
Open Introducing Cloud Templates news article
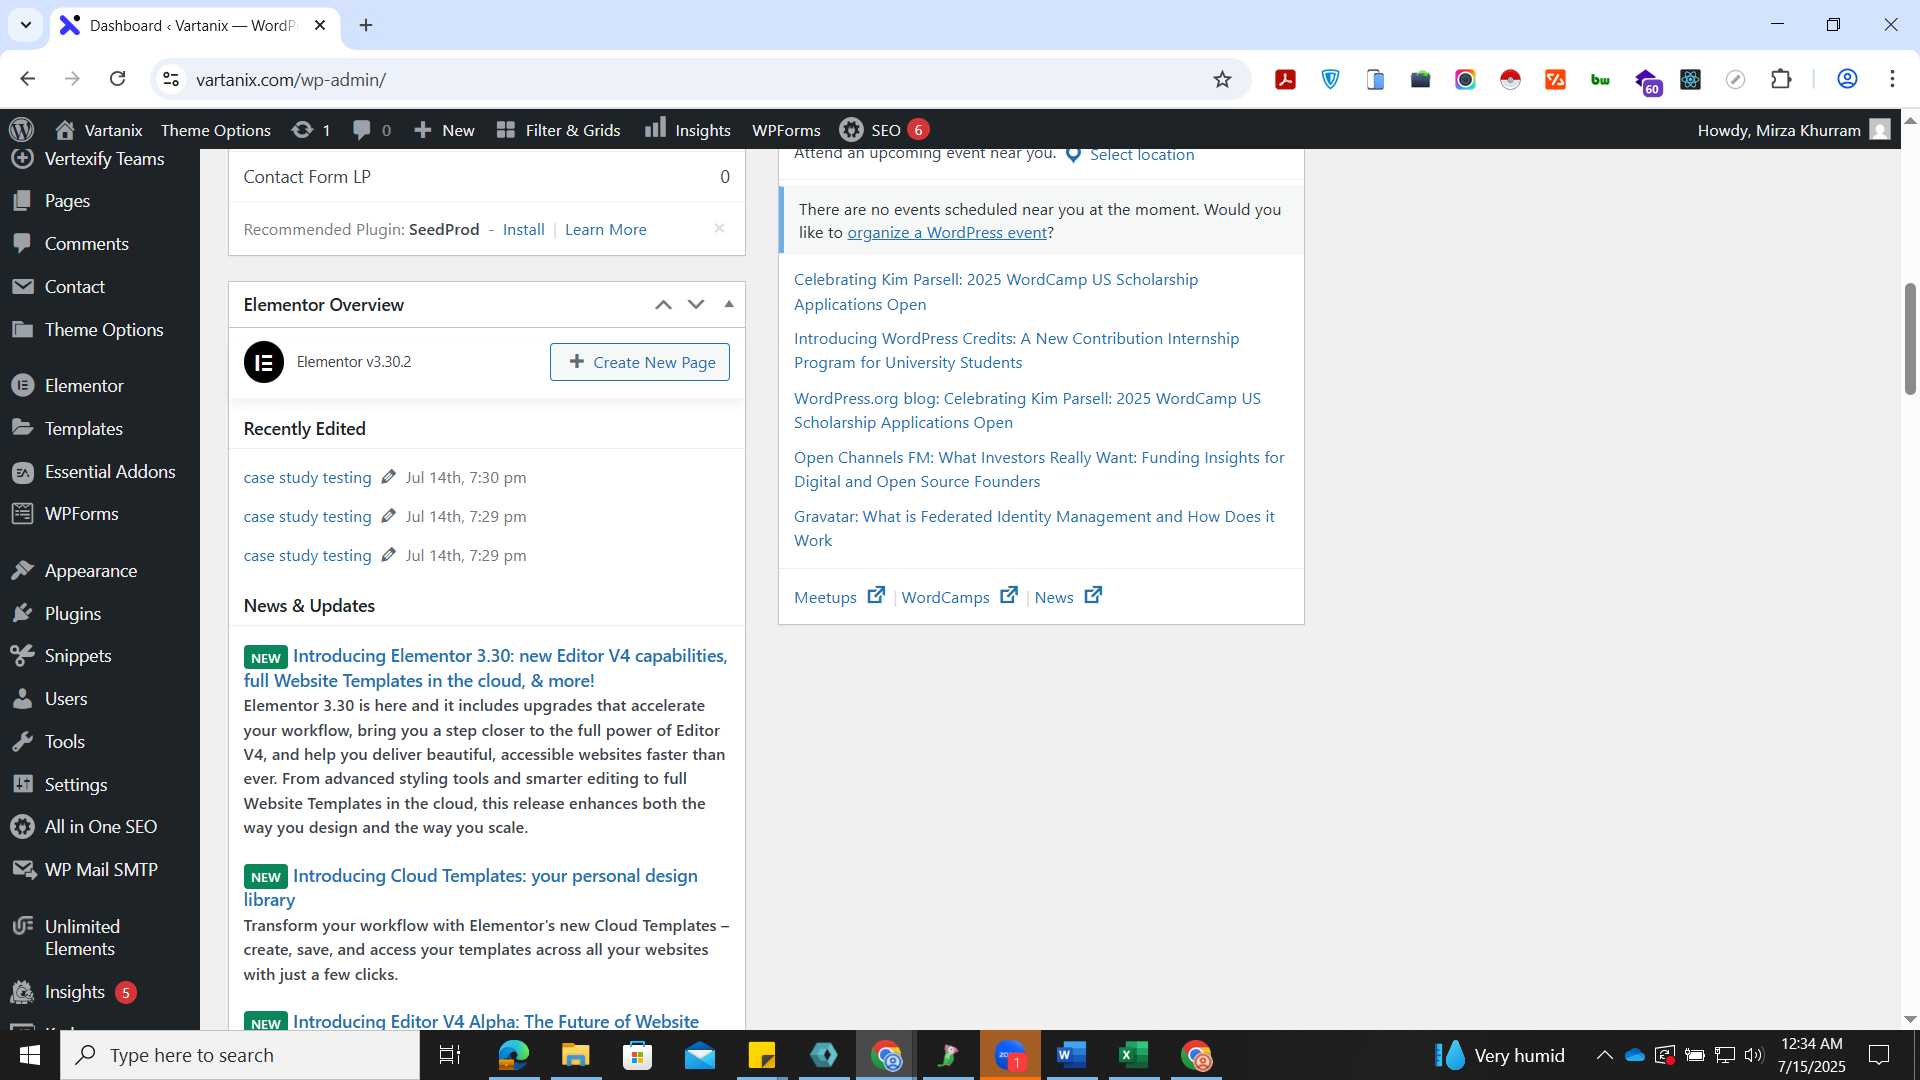point(470,888)
